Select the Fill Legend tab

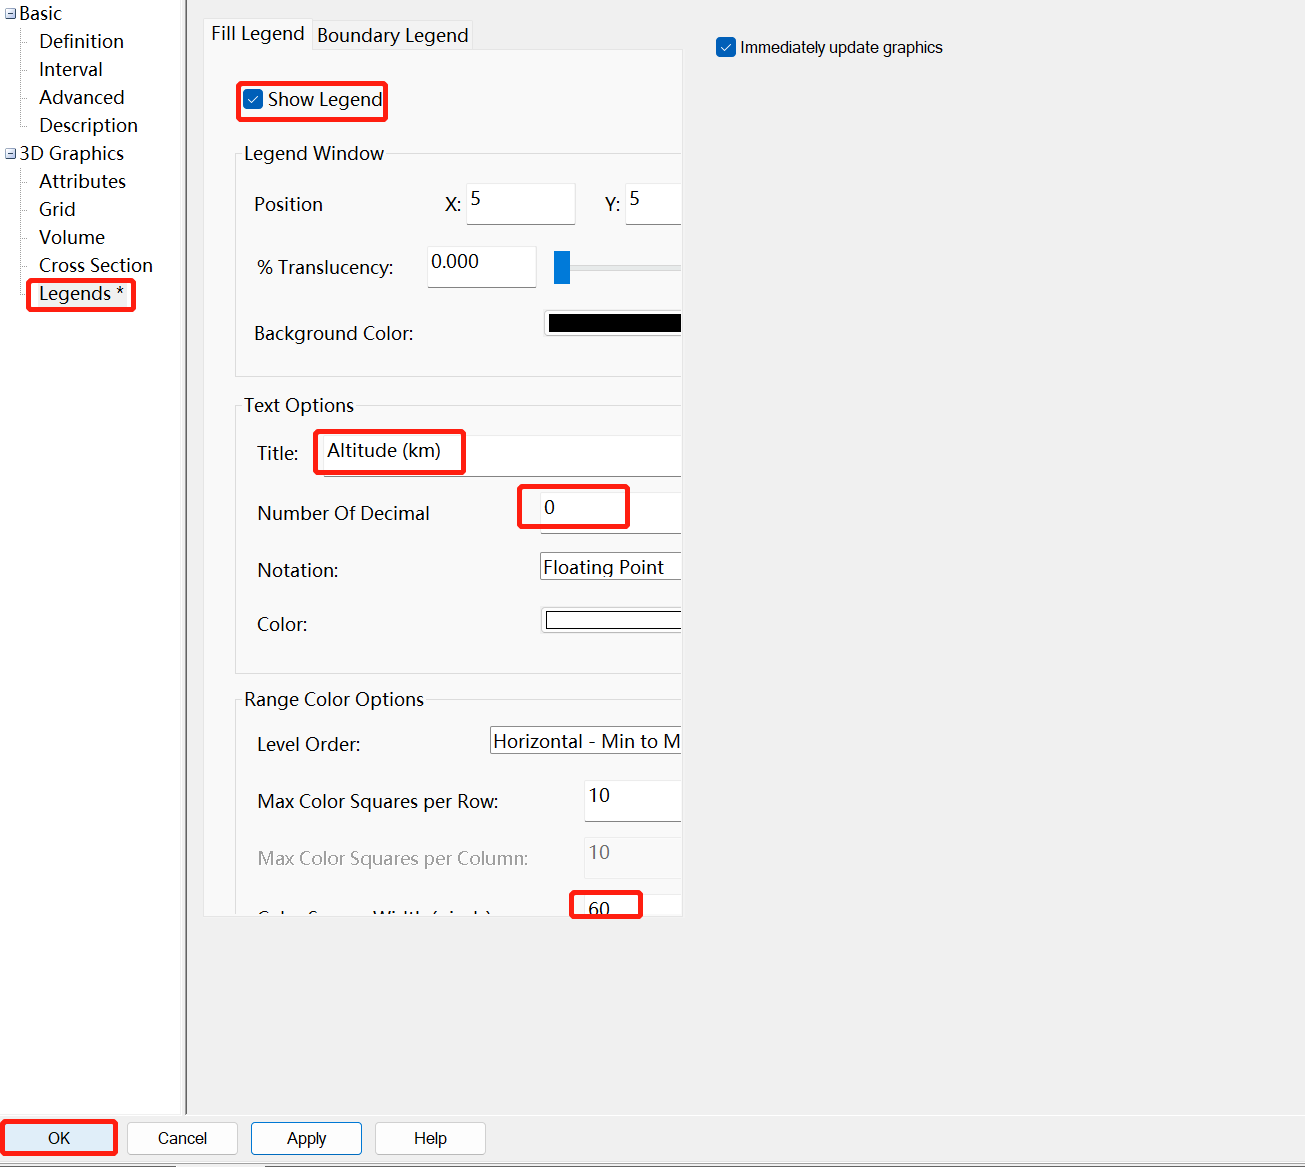coord(257,34)
